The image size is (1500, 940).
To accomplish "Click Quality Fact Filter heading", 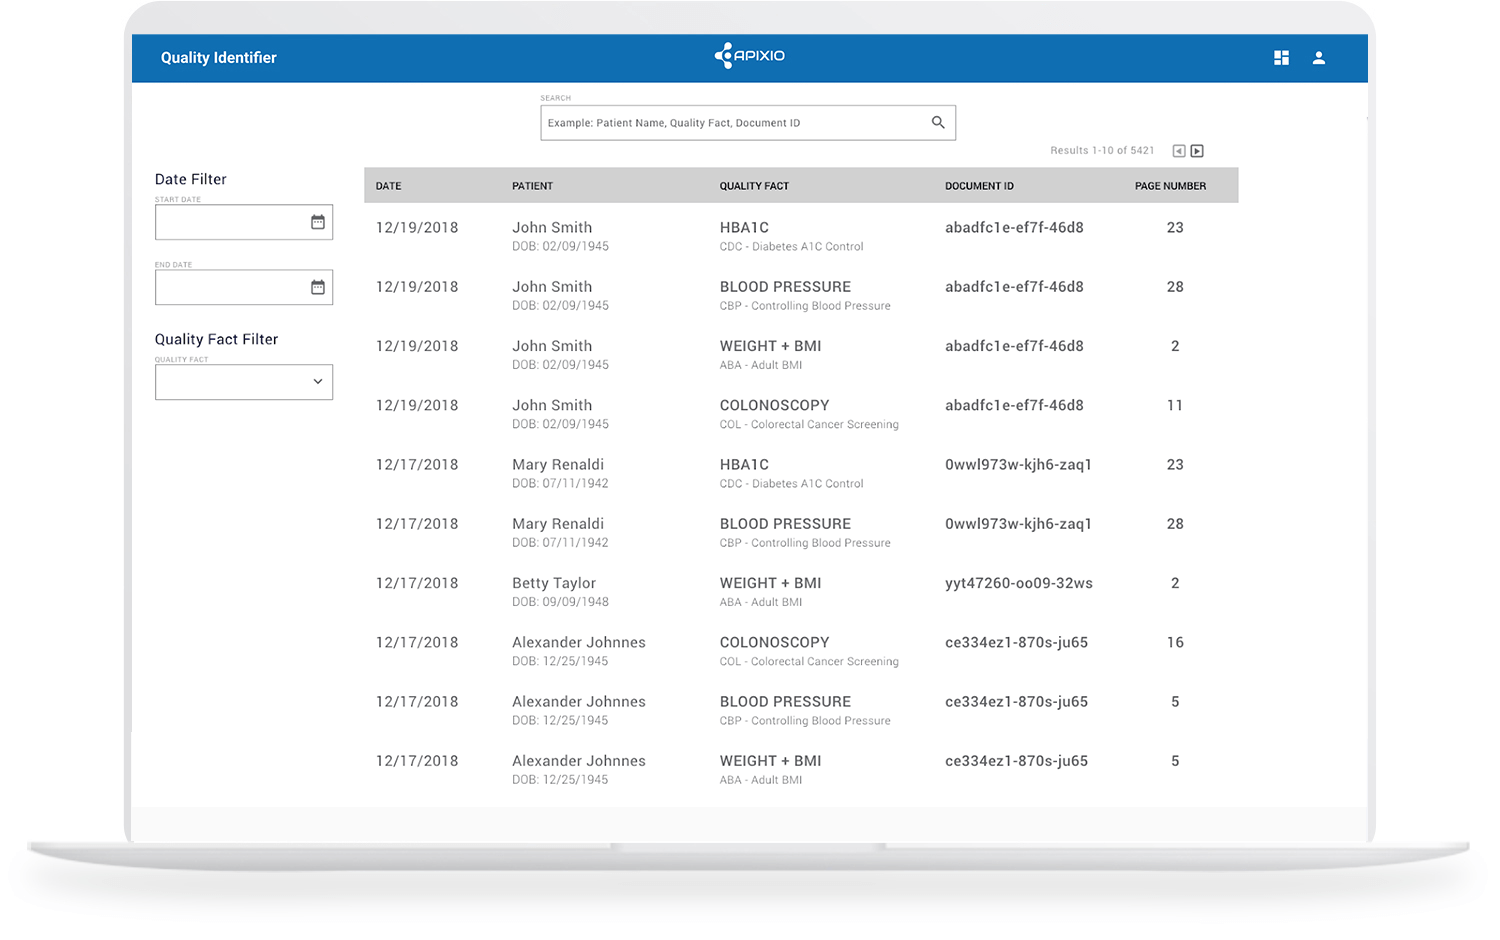I will (217, 339).
